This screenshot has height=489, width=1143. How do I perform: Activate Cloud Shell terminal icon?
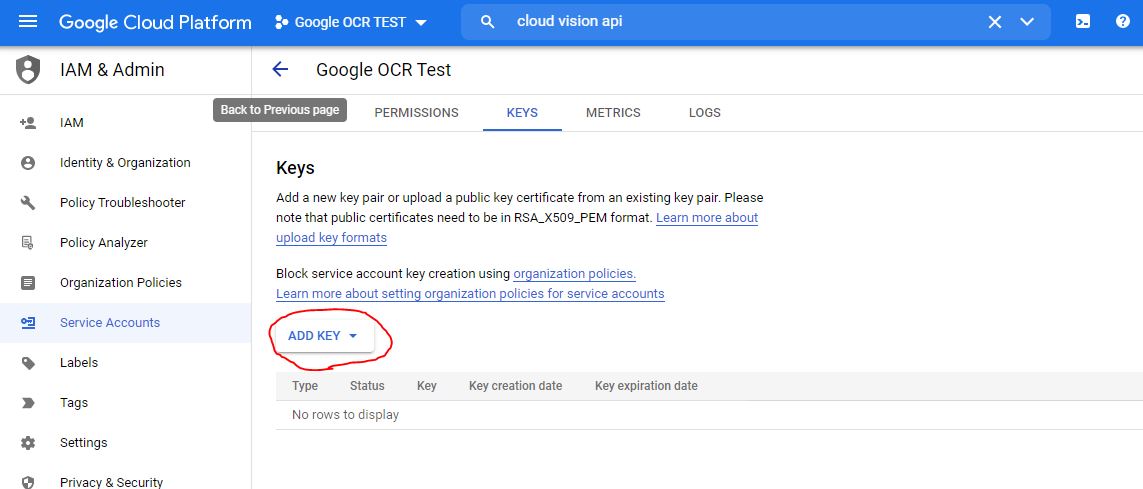pyautogui.click(x=1083, y=22)
